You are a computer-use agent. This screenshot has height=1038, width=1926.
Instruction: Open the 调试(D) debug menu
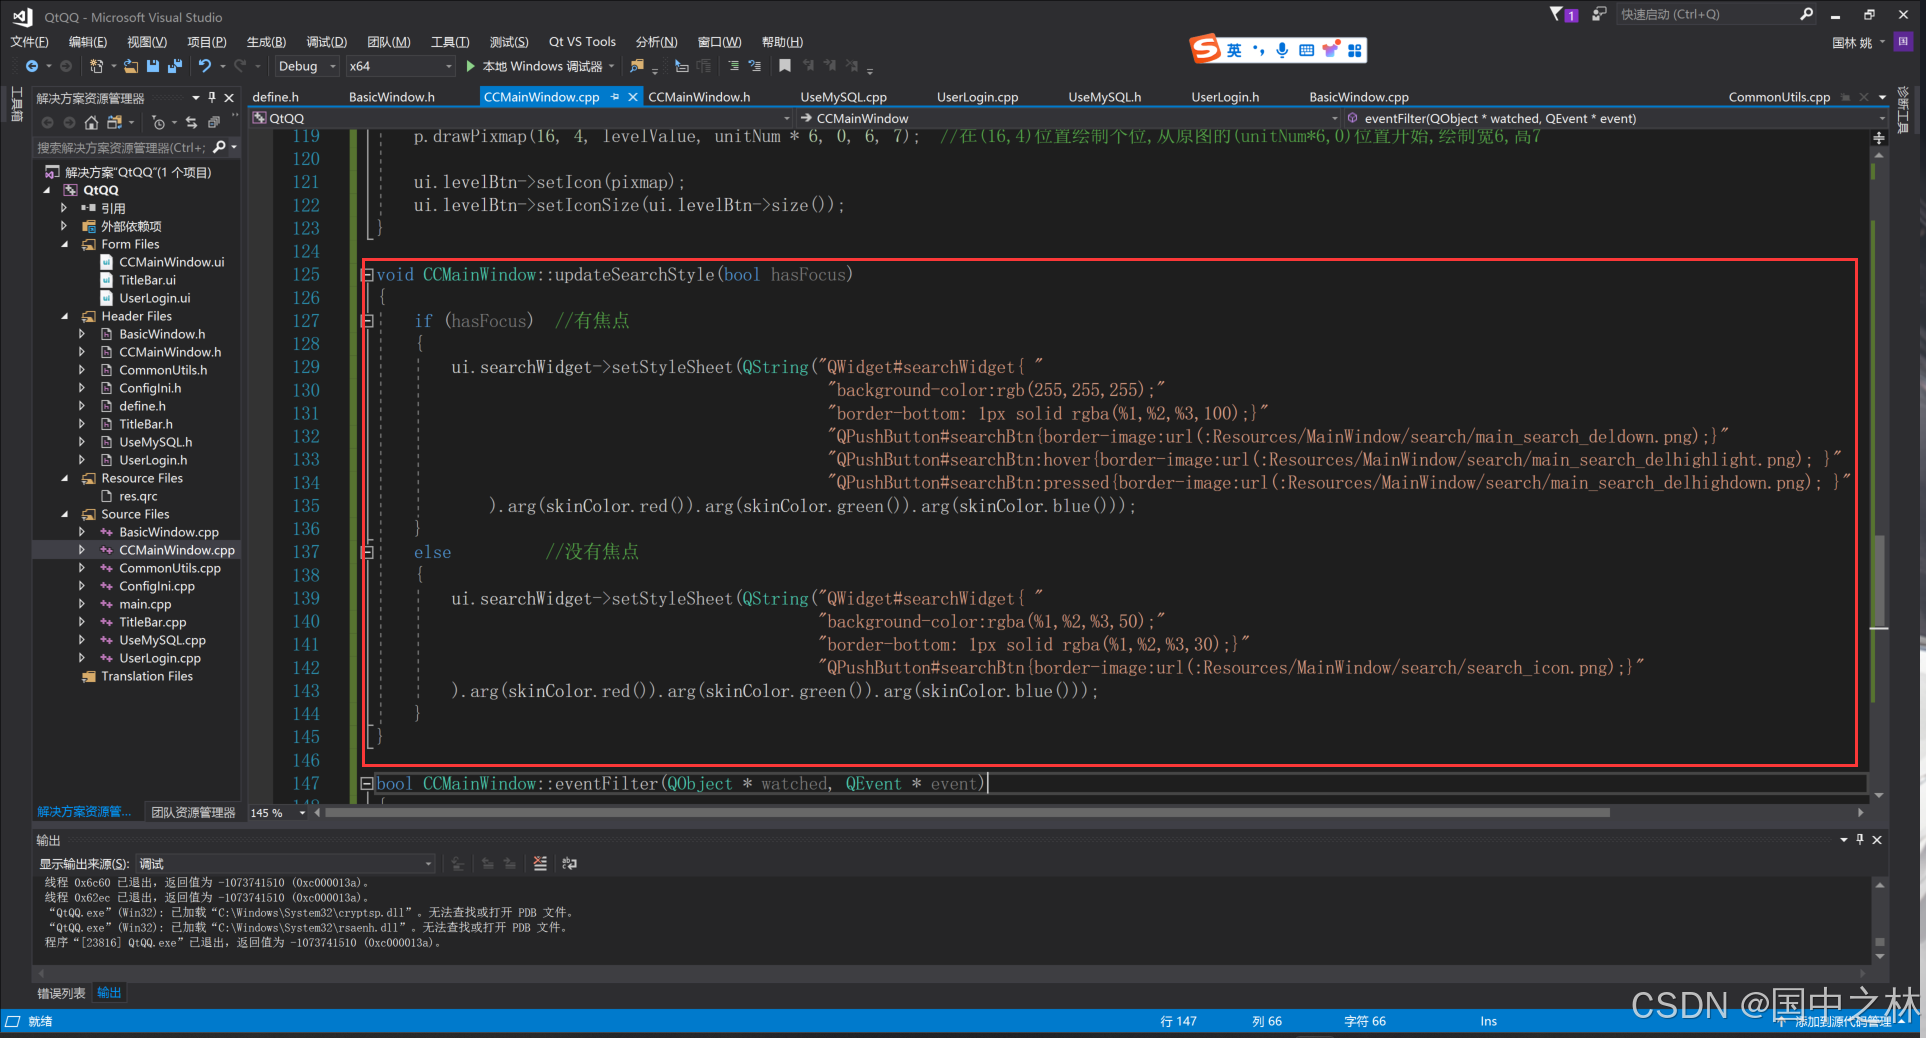(326, 42)
